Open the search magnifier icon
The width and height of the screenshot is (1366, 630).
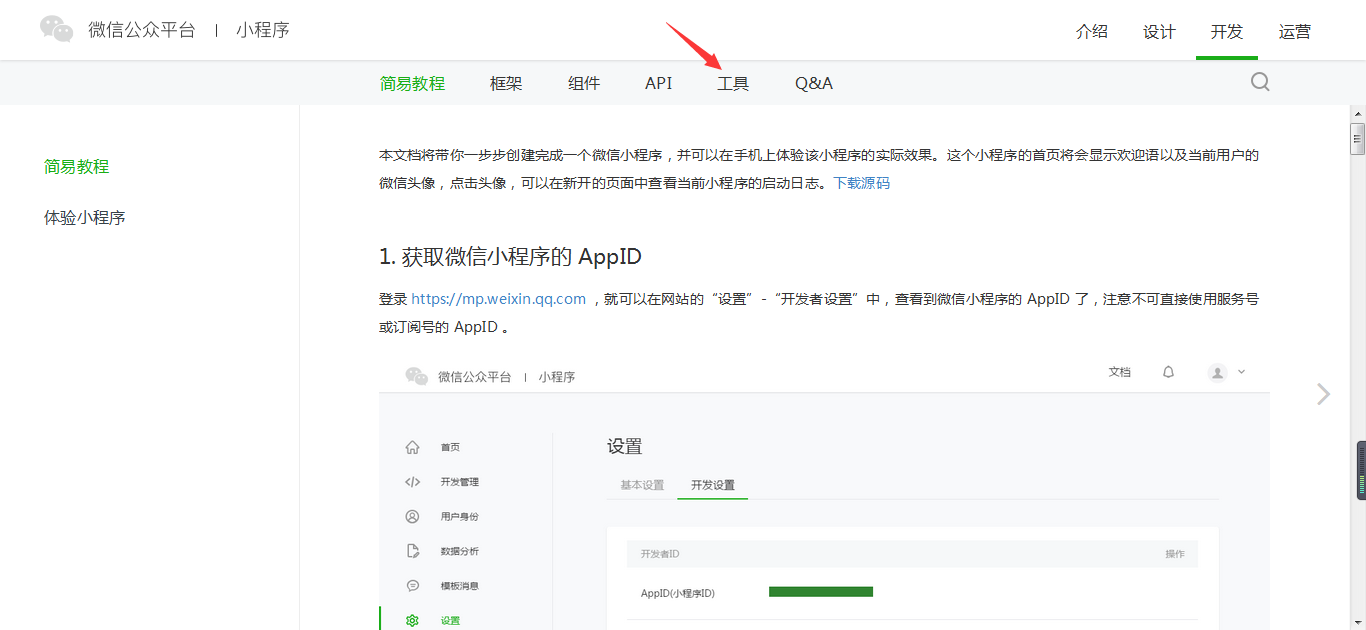coord(1260,82)
